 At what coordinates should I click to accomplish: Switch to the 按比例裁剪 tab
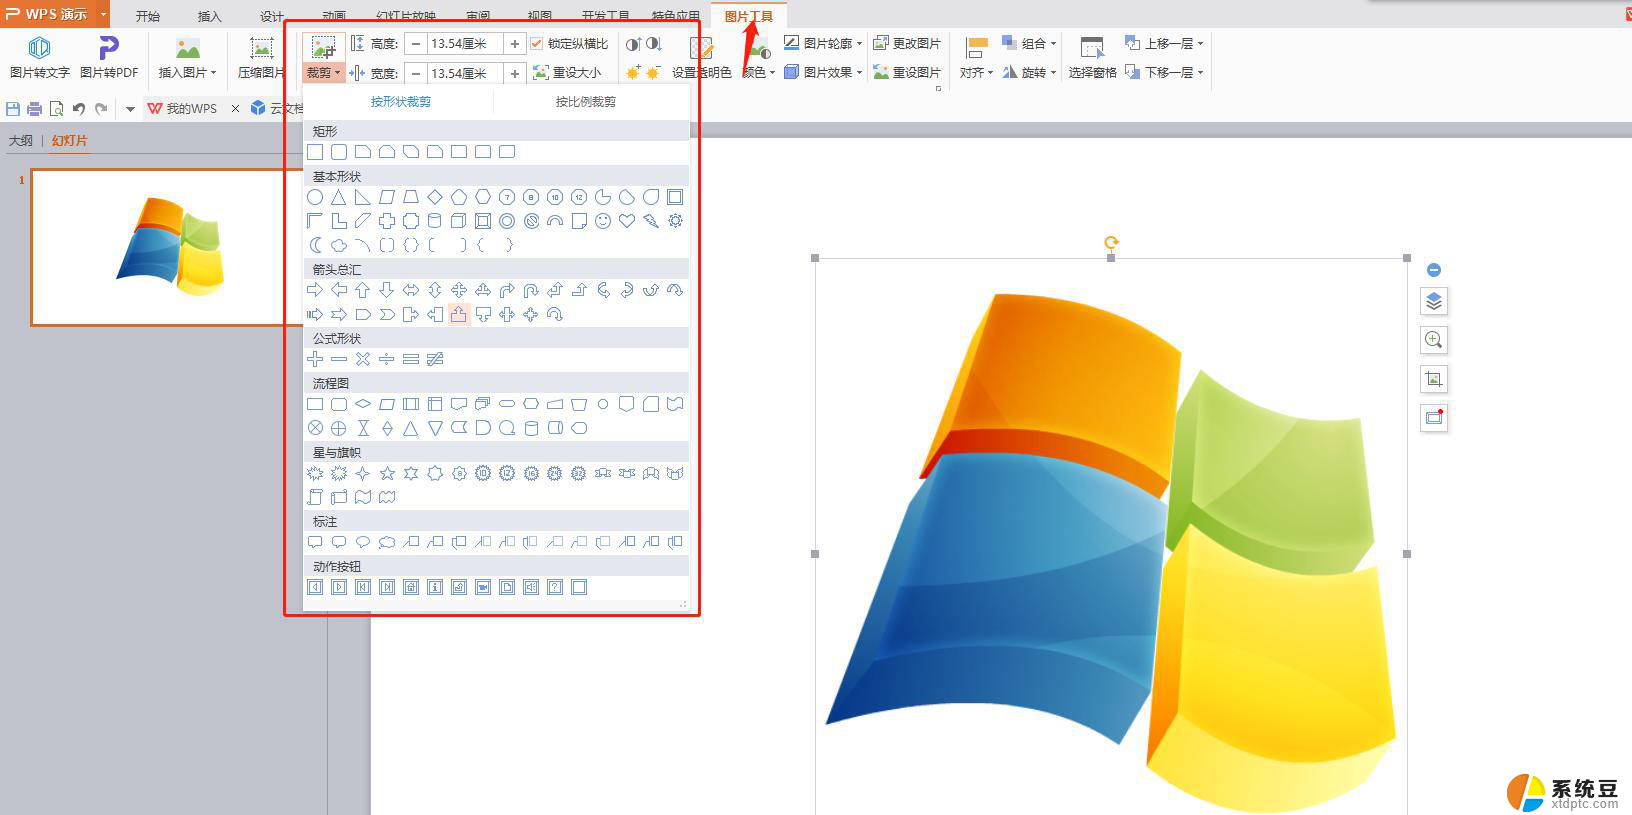586,102
